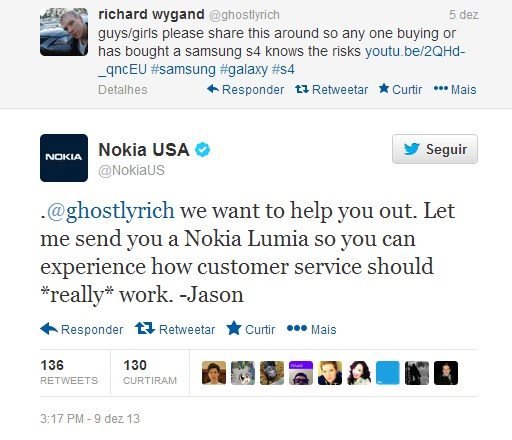
Task: Click Responder on richard wygand's tweet
Action: coord(245,89)
